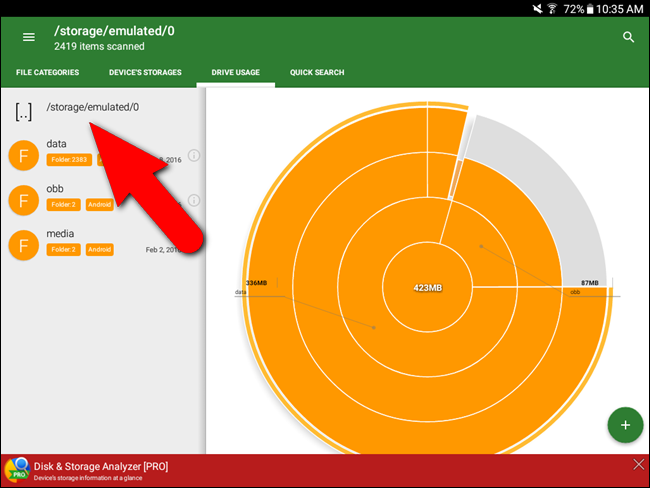This screenshot has width=650, height=488.
Task: Open the Quick Search tab
Action: (x=317, y=73)
